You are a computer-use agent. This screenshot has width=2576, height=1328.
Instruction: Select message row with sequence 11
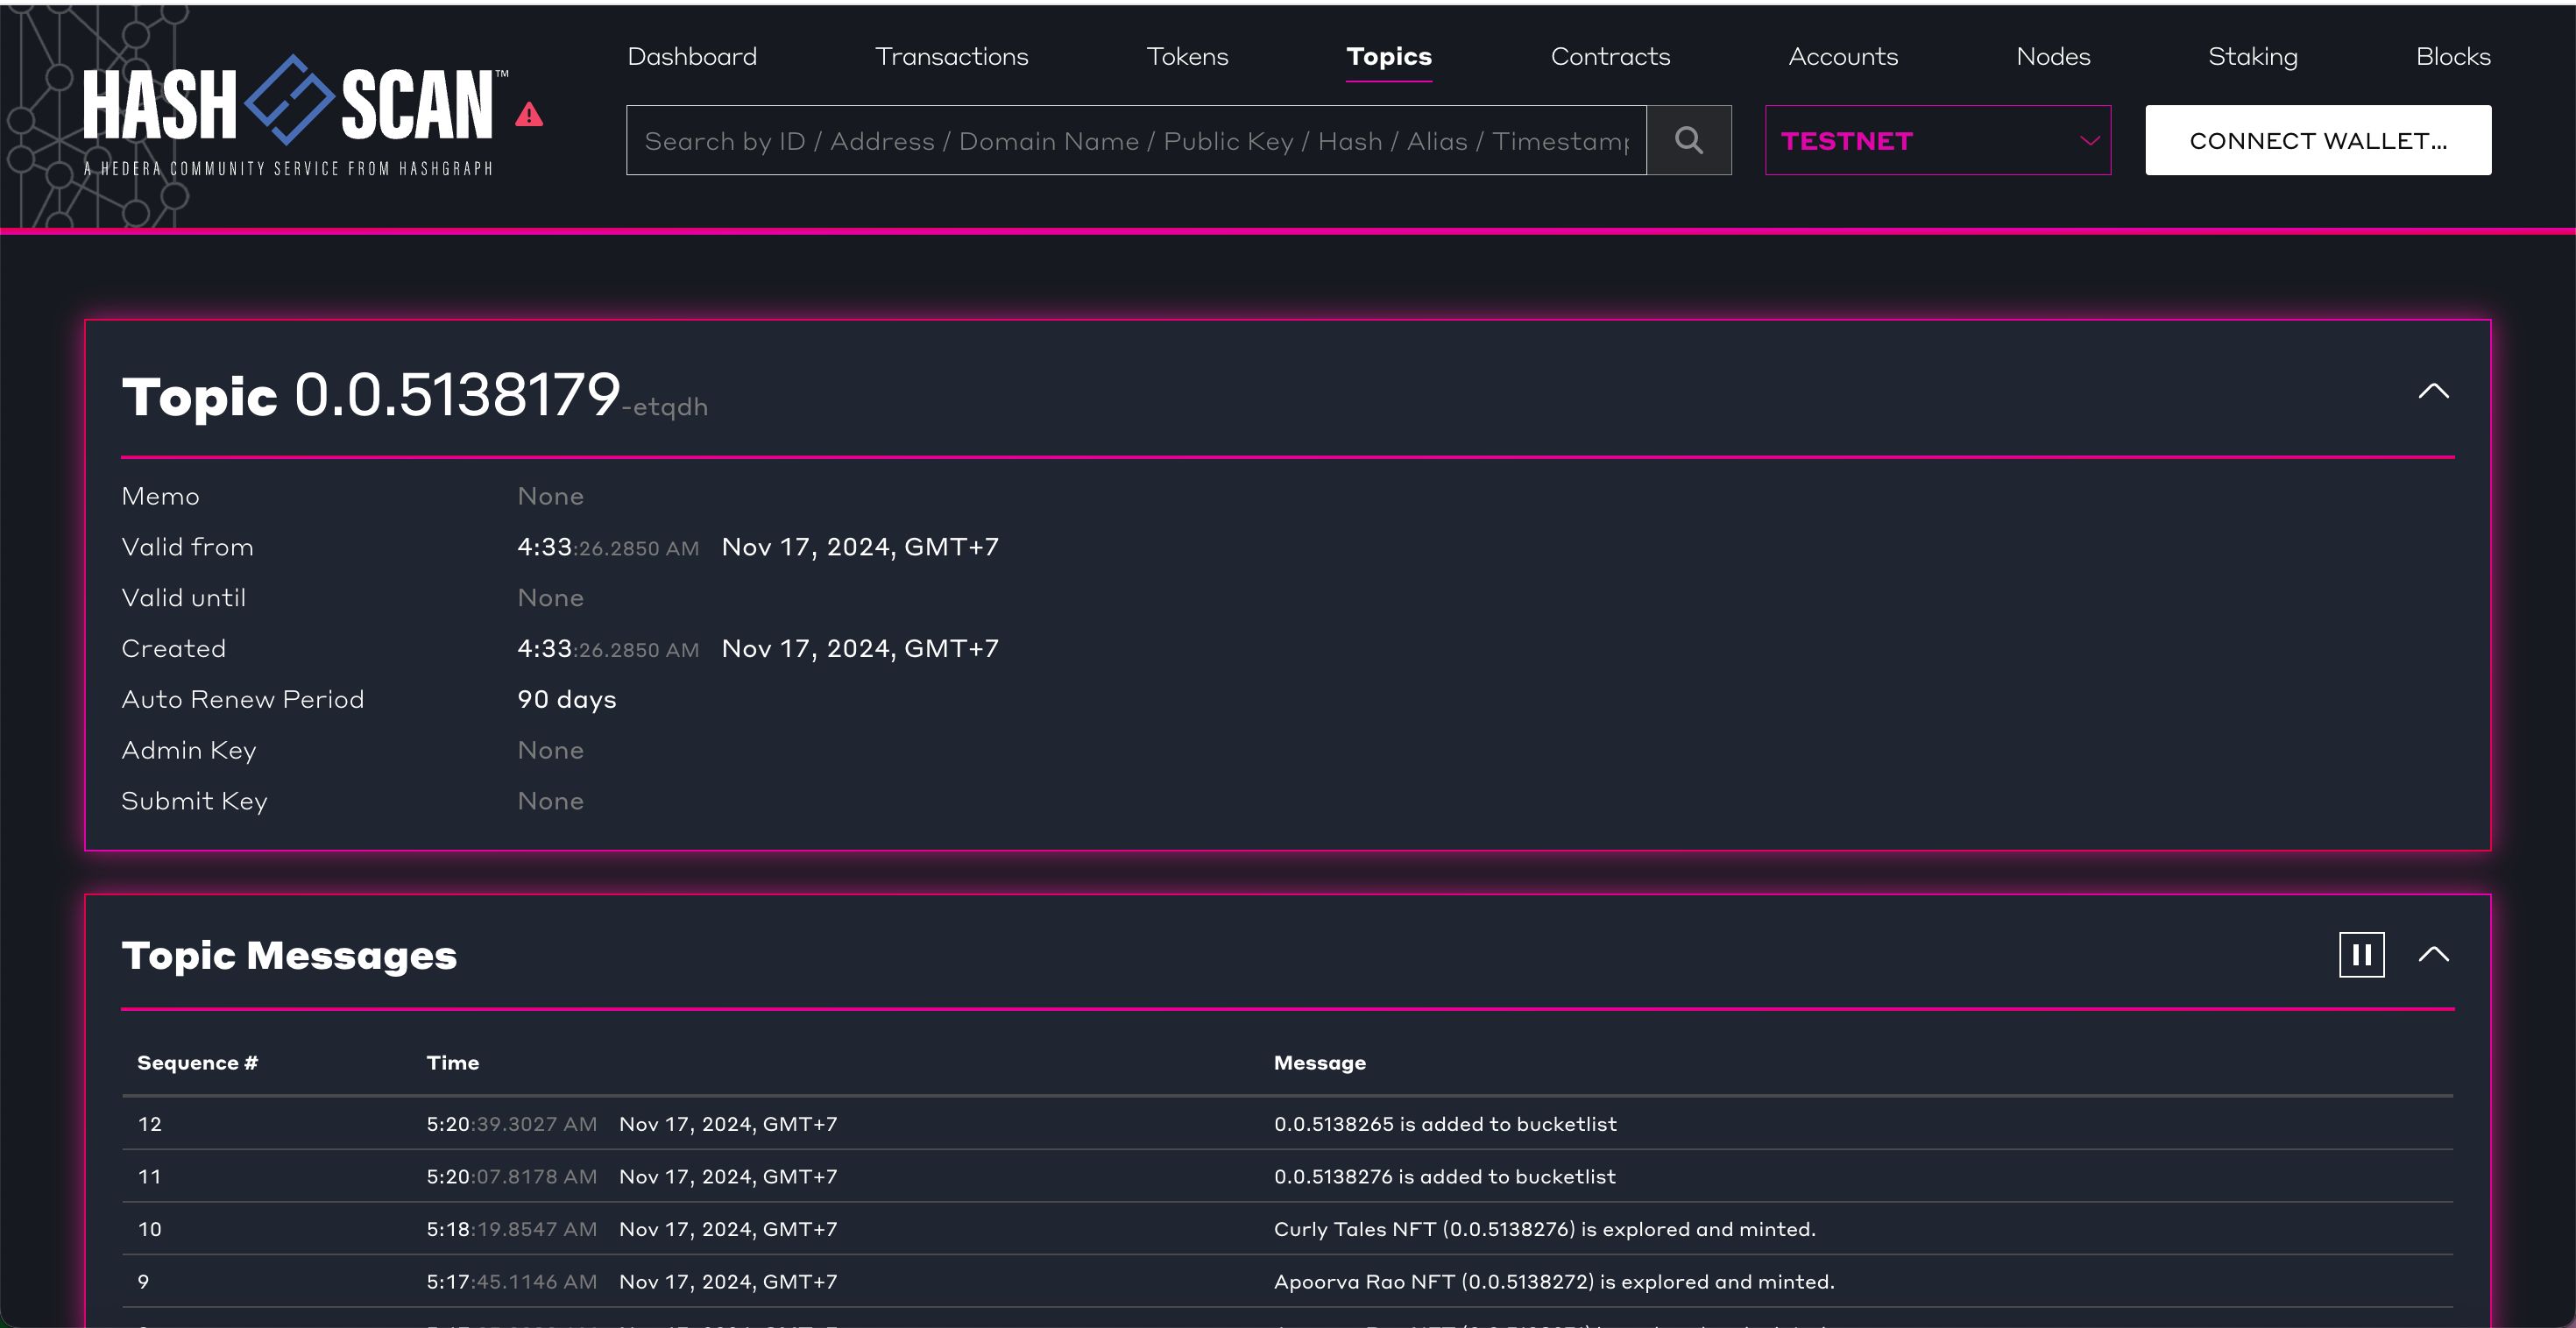(x=1288, y=1176)
